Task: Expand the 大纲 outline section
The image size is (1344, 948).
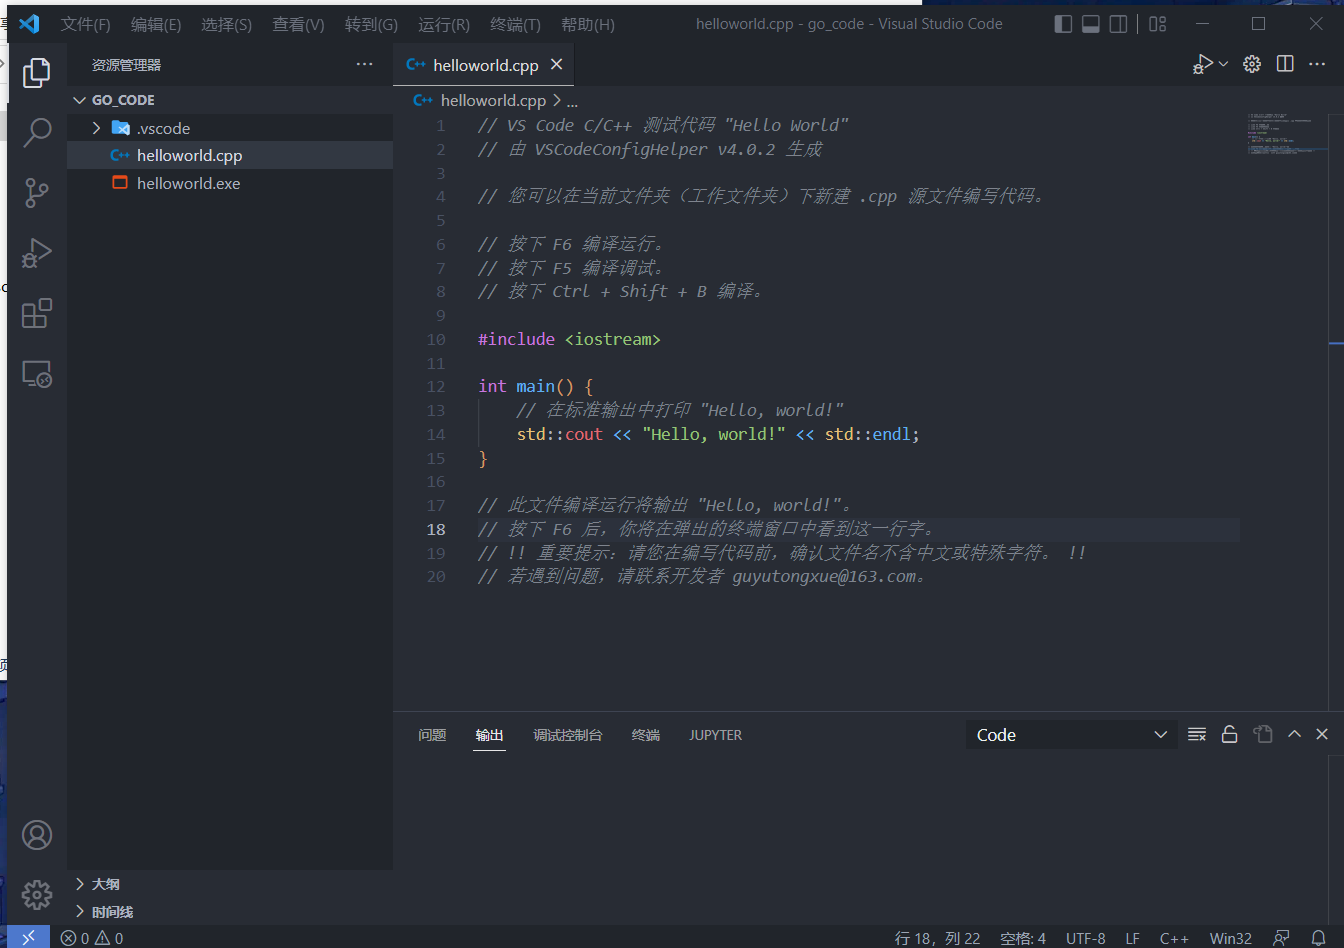Action: 230,884
